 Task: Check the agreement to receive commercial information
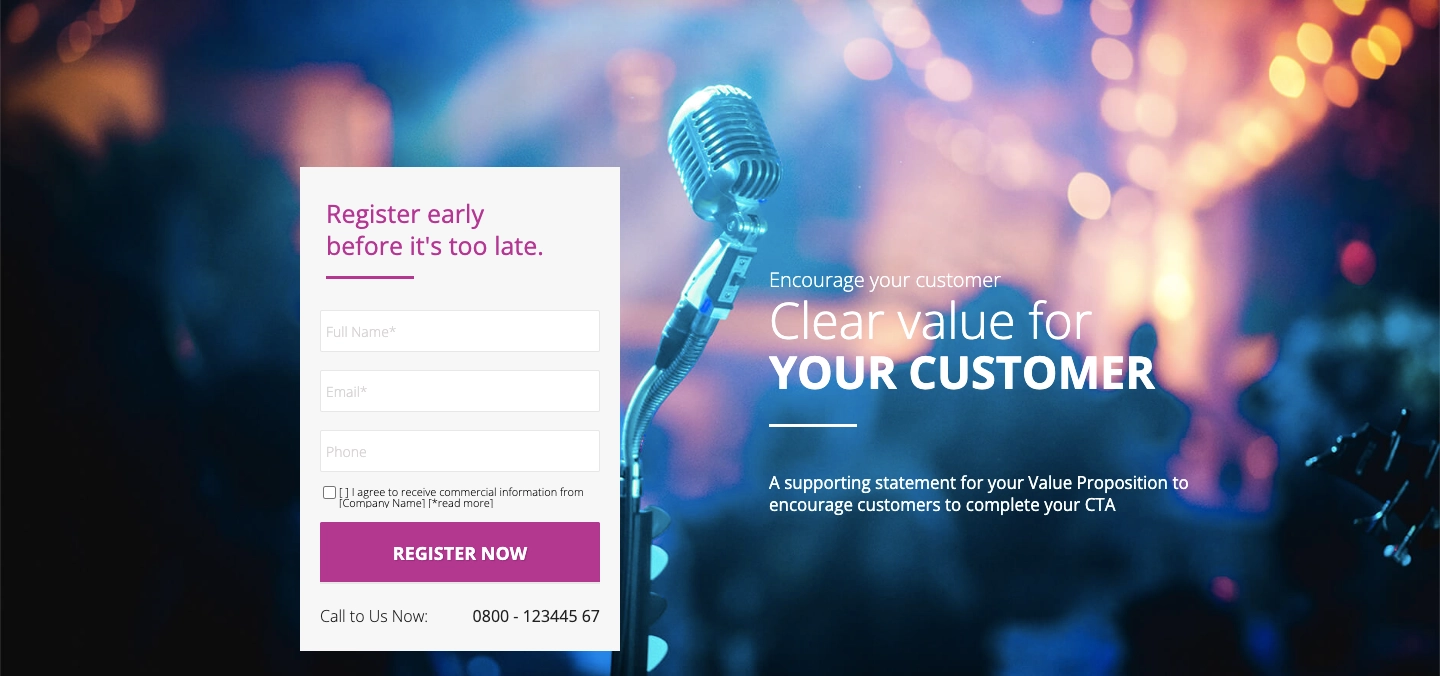(329, 492)
